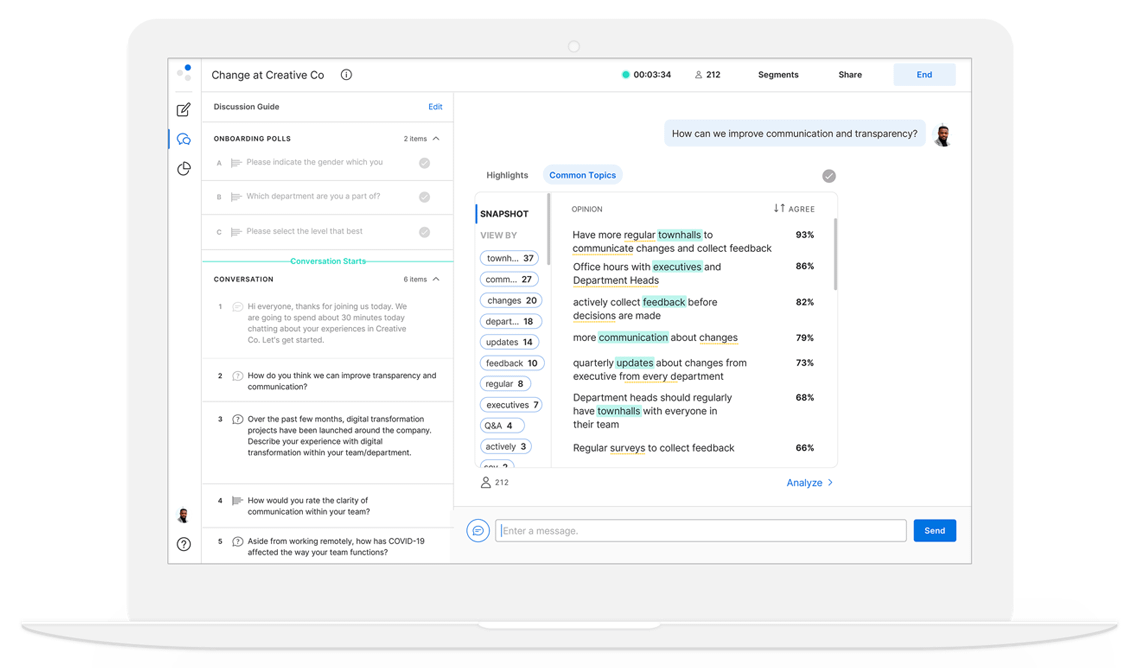This screenshot has height=668, width=1140.
Task: Collapse the Conversation section
Action: pyautogui.click(x=436, y=279)
